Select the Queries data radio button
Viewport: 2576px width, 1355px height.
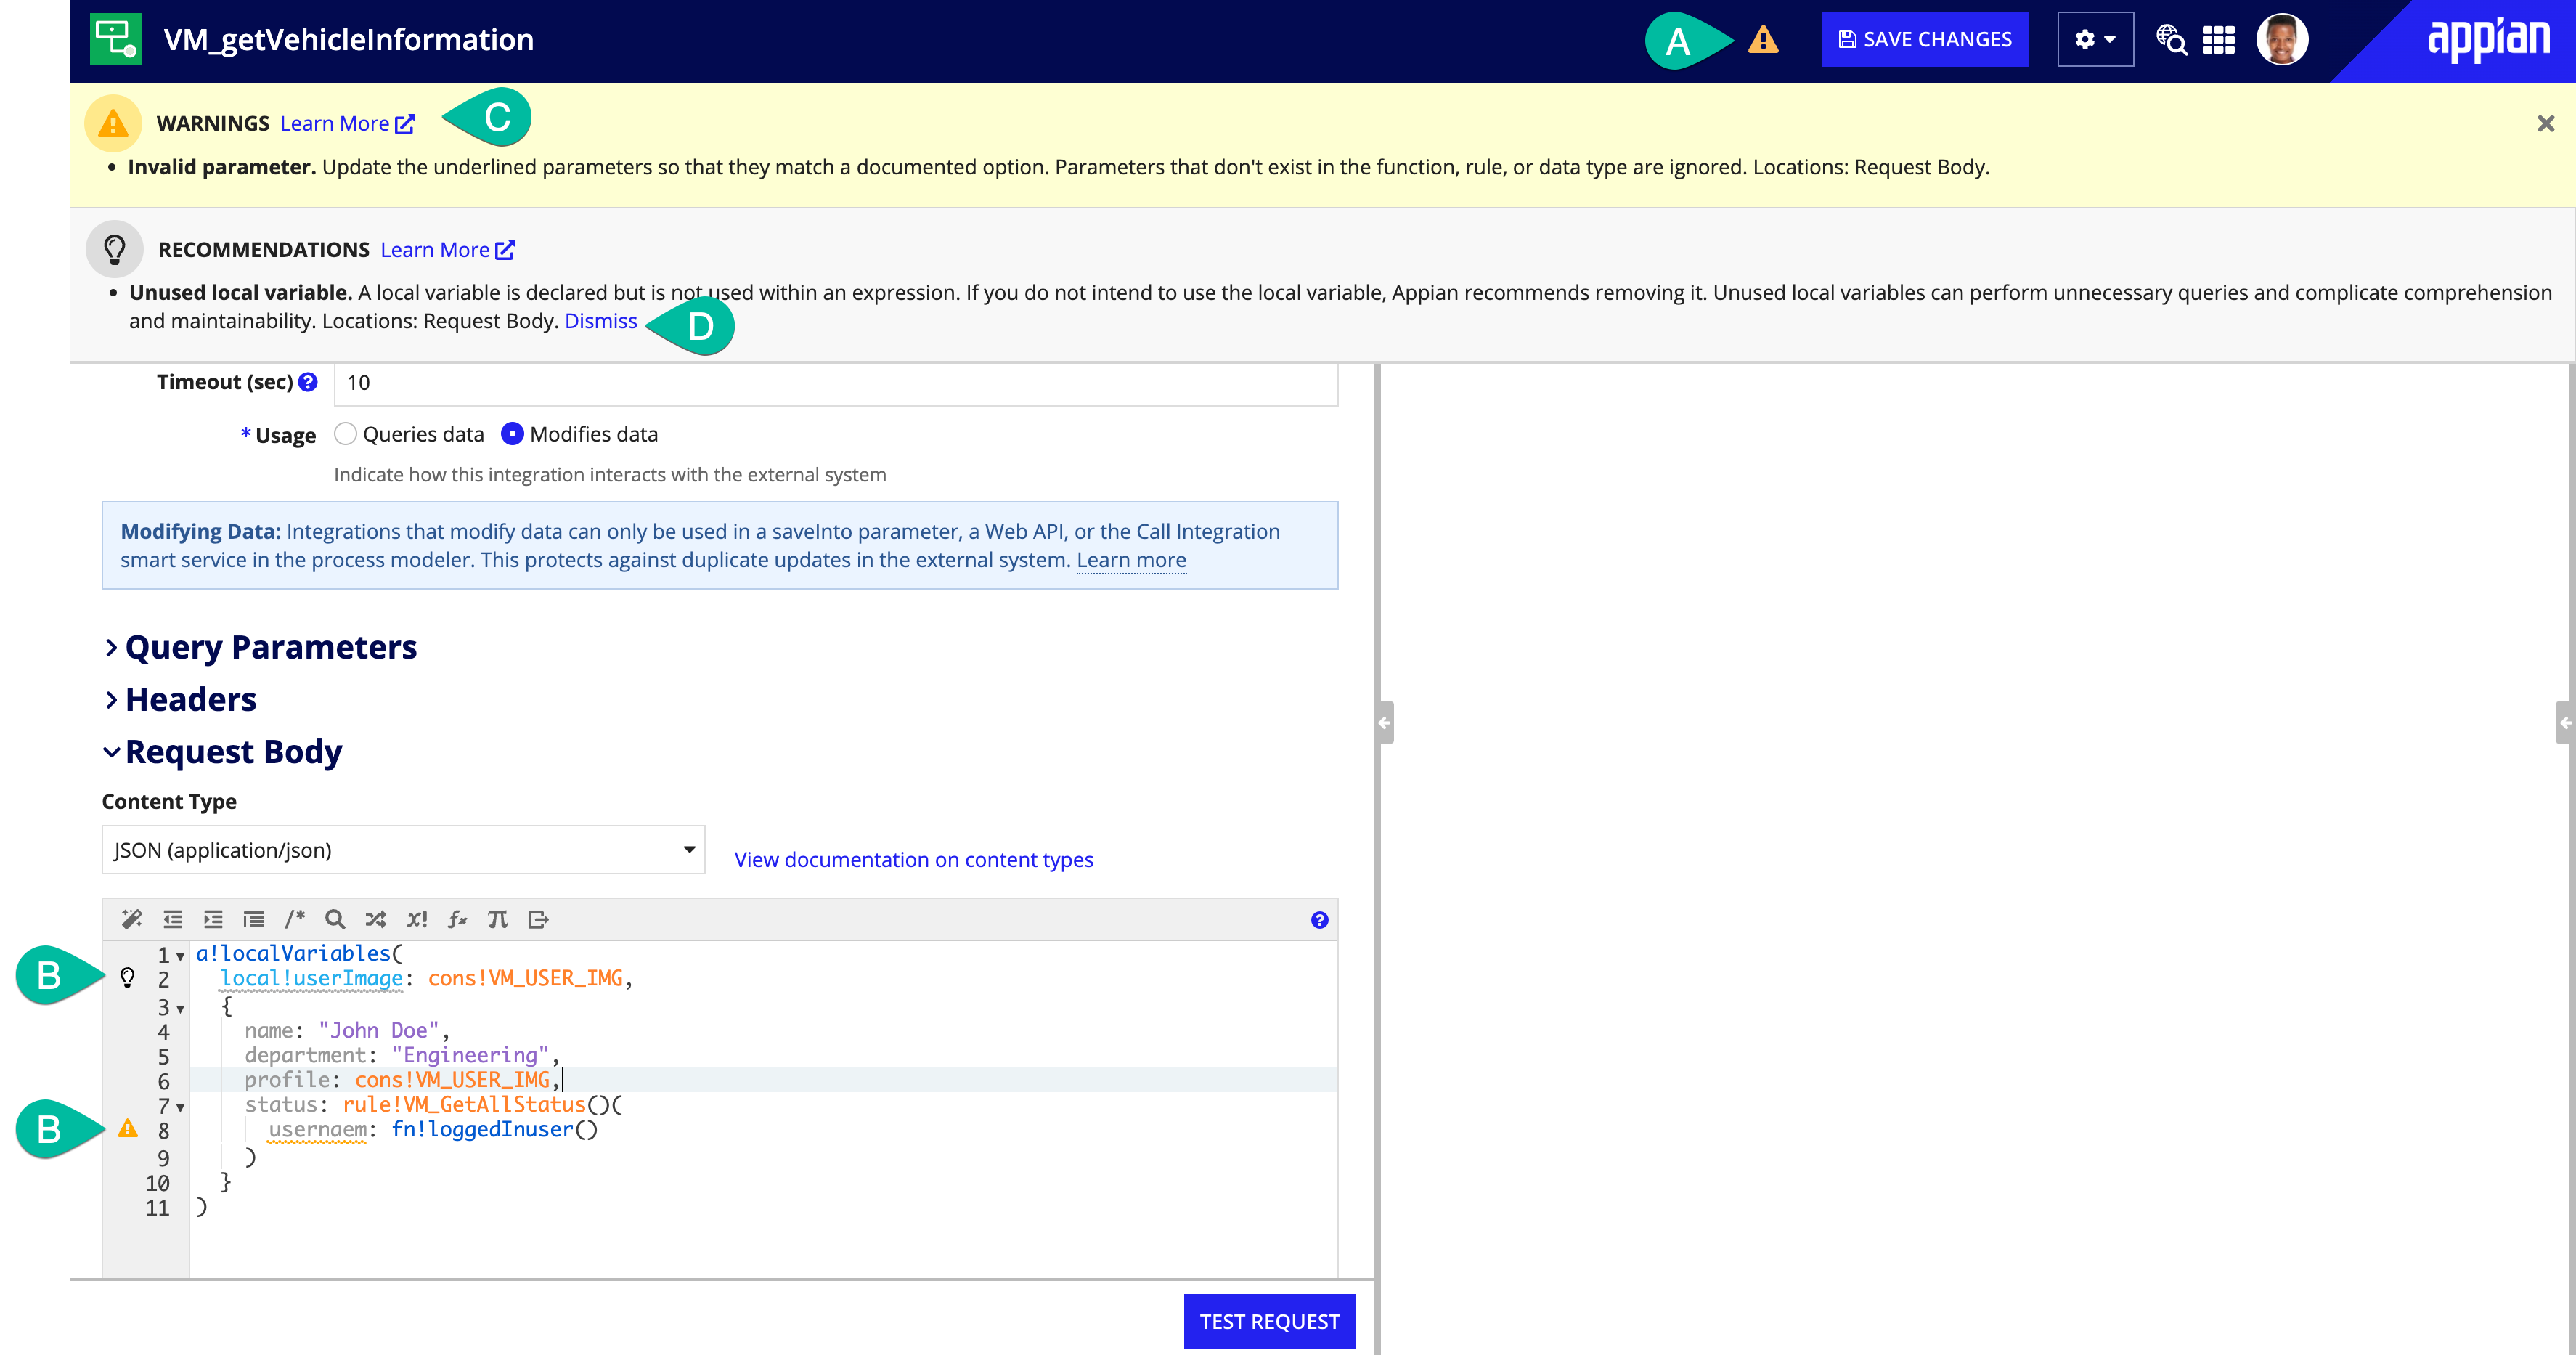point(346,433)
